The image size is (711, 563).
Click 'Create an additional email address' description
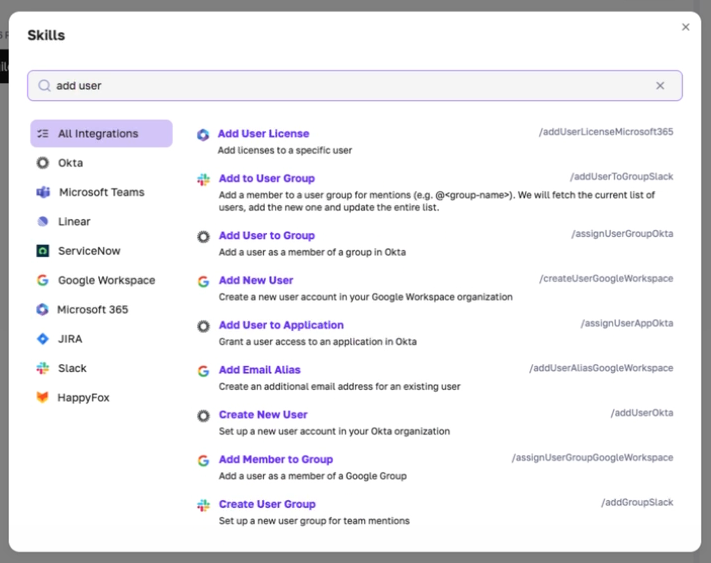pyautogui.click(x=339, y=386)
